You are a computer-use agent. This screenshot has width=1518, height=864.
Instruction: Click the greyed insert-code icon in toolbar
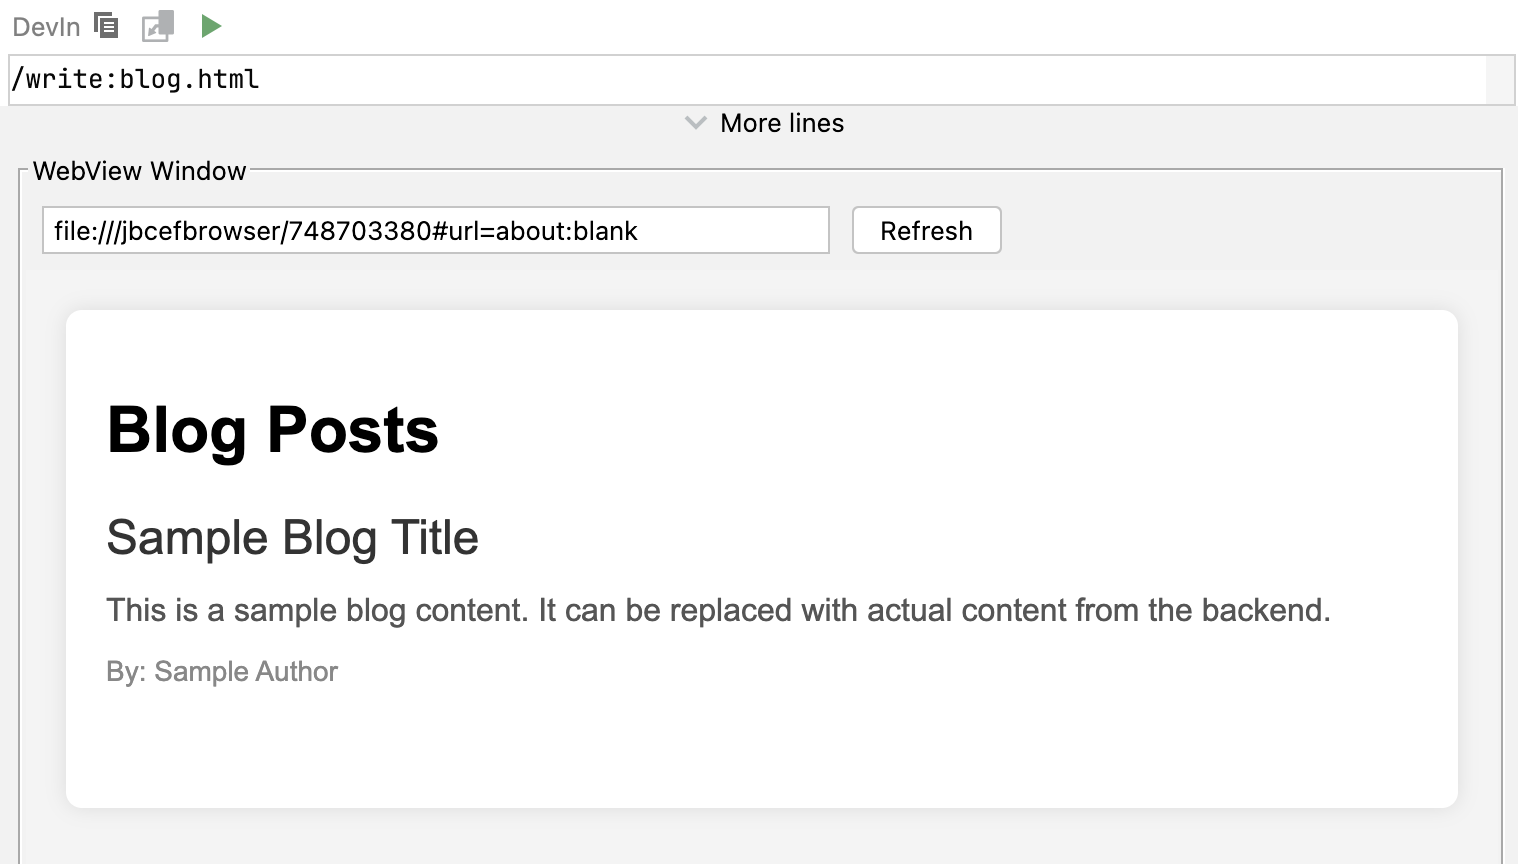pyautogui.click(x=158, y=26)
